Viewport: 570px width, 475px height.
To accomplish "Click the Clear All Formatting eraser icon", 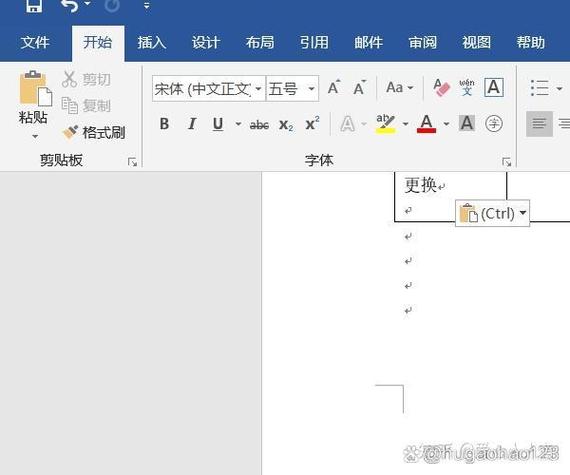I will (x=441, y=88).
